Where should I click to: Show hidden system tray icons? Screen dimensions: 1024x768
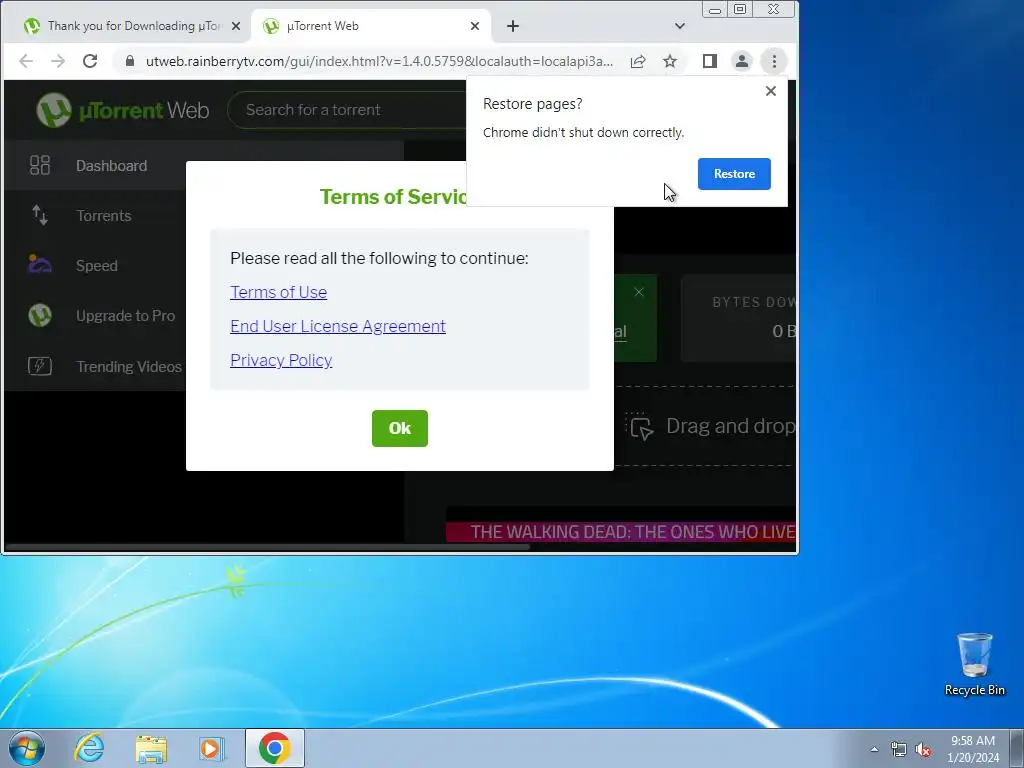(x=874, y=749)
